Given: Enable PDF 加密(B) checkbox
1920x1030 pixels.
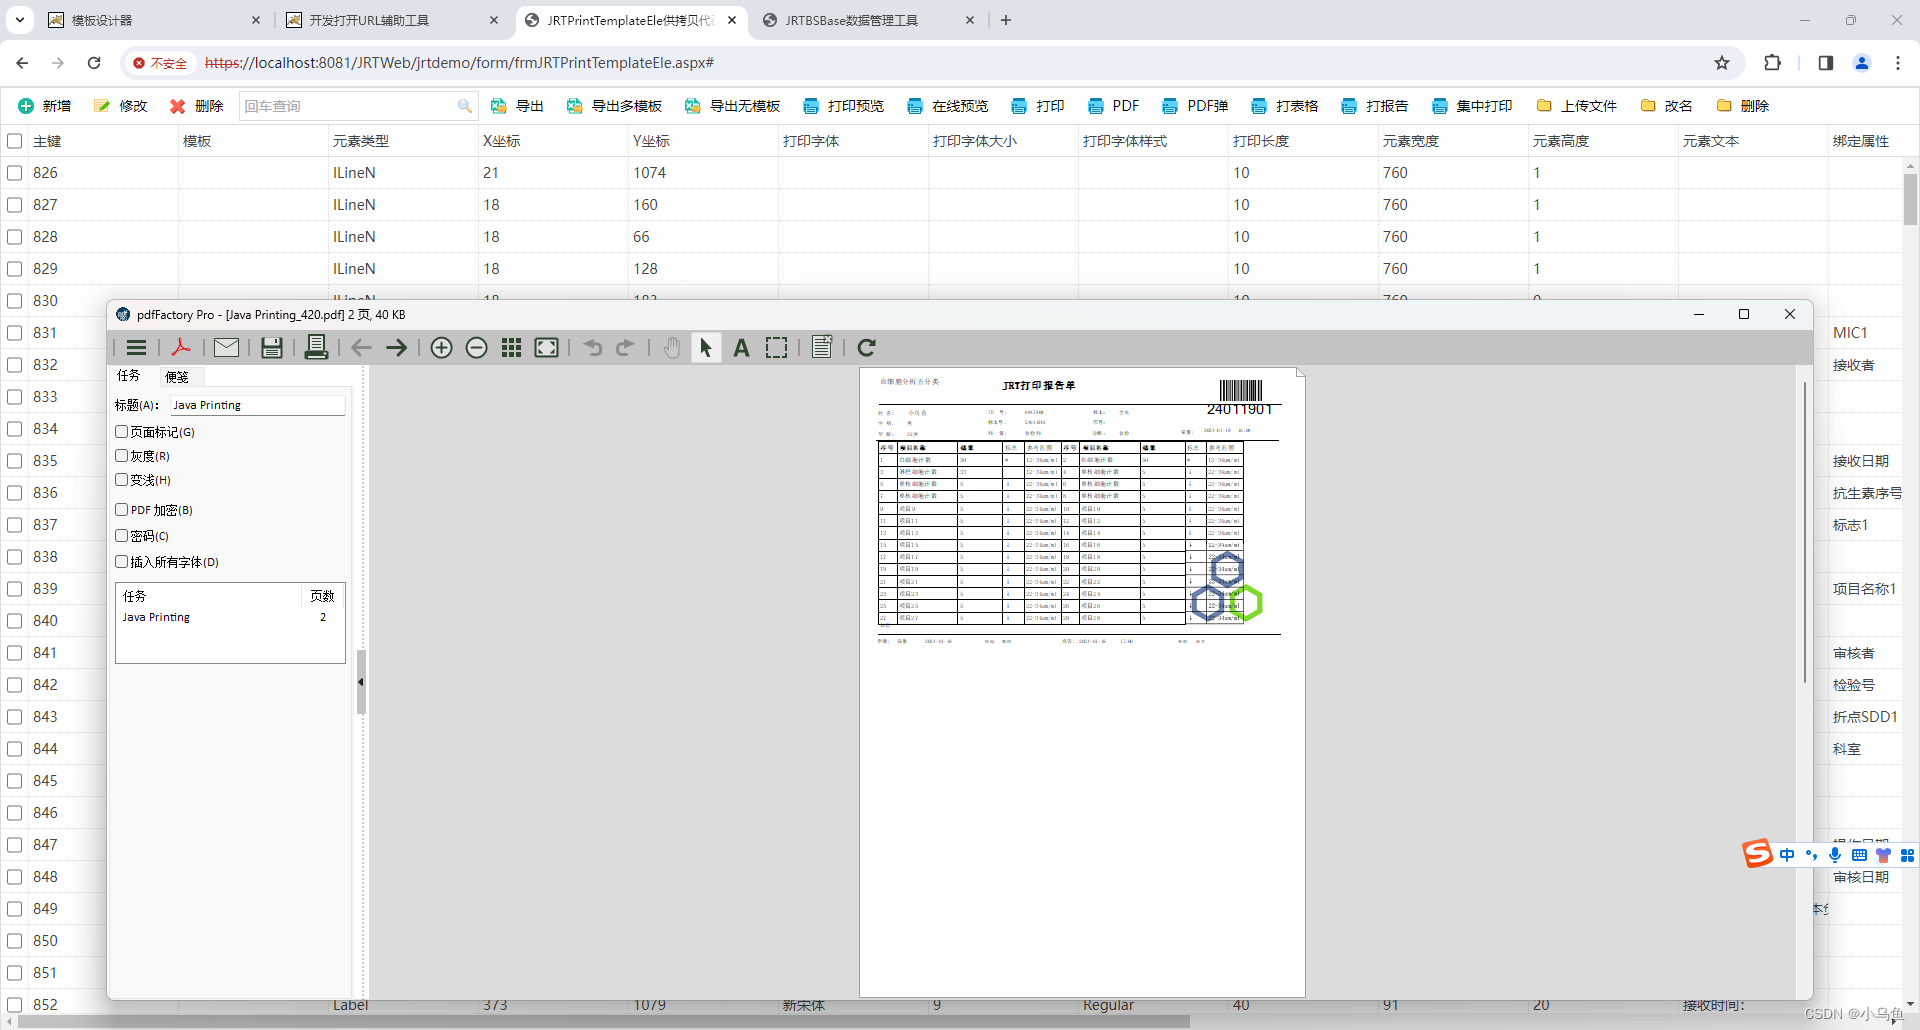Looking at the screenshot, I should 122,510.
